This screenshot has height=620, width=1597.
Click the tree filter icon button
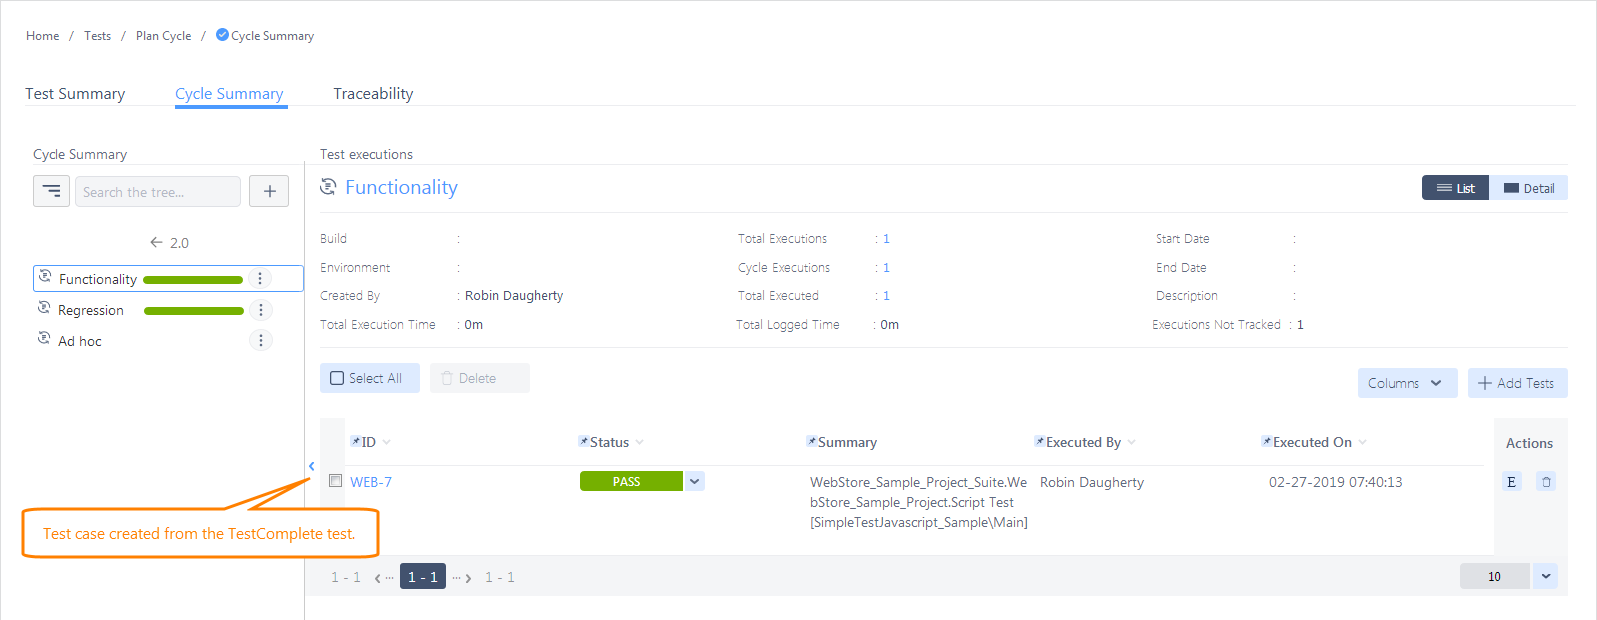pyautogui.click(x=51, y=191)
